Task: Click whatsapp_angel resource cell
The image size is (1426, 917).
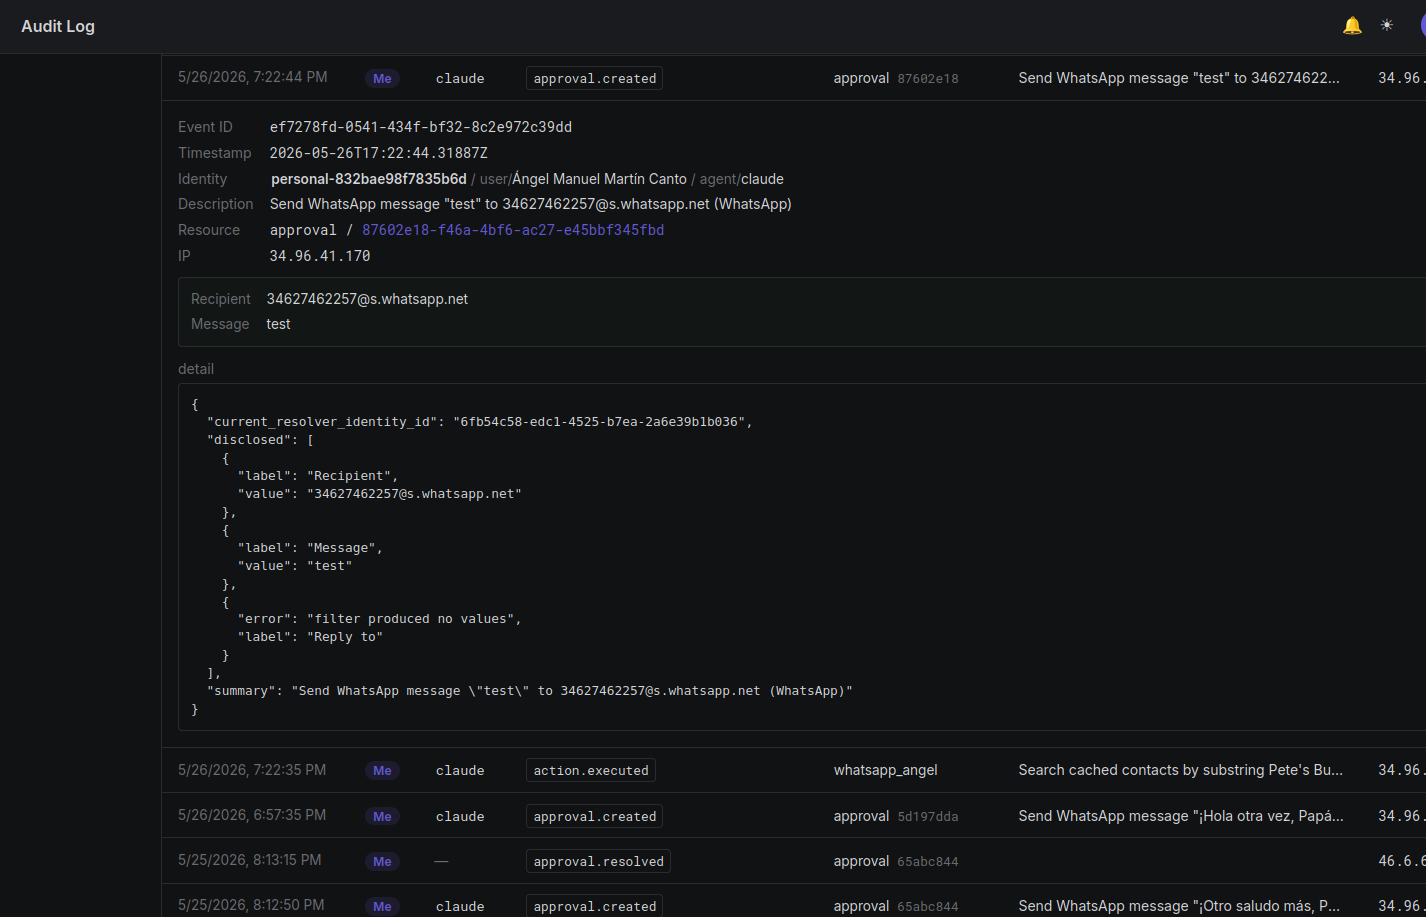Action: tap(886, 770)
